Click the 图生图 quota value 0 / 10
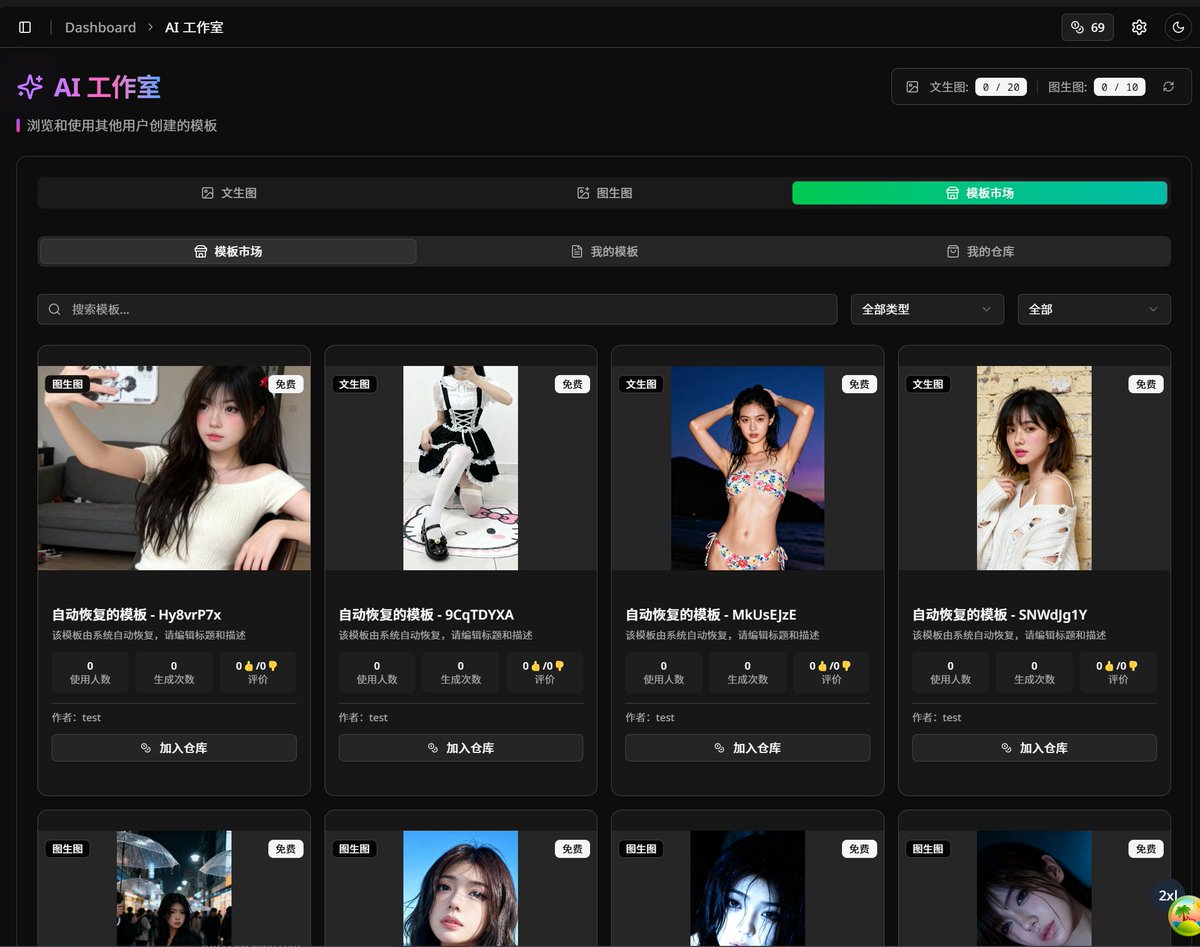 click(x=1119, y=87)
